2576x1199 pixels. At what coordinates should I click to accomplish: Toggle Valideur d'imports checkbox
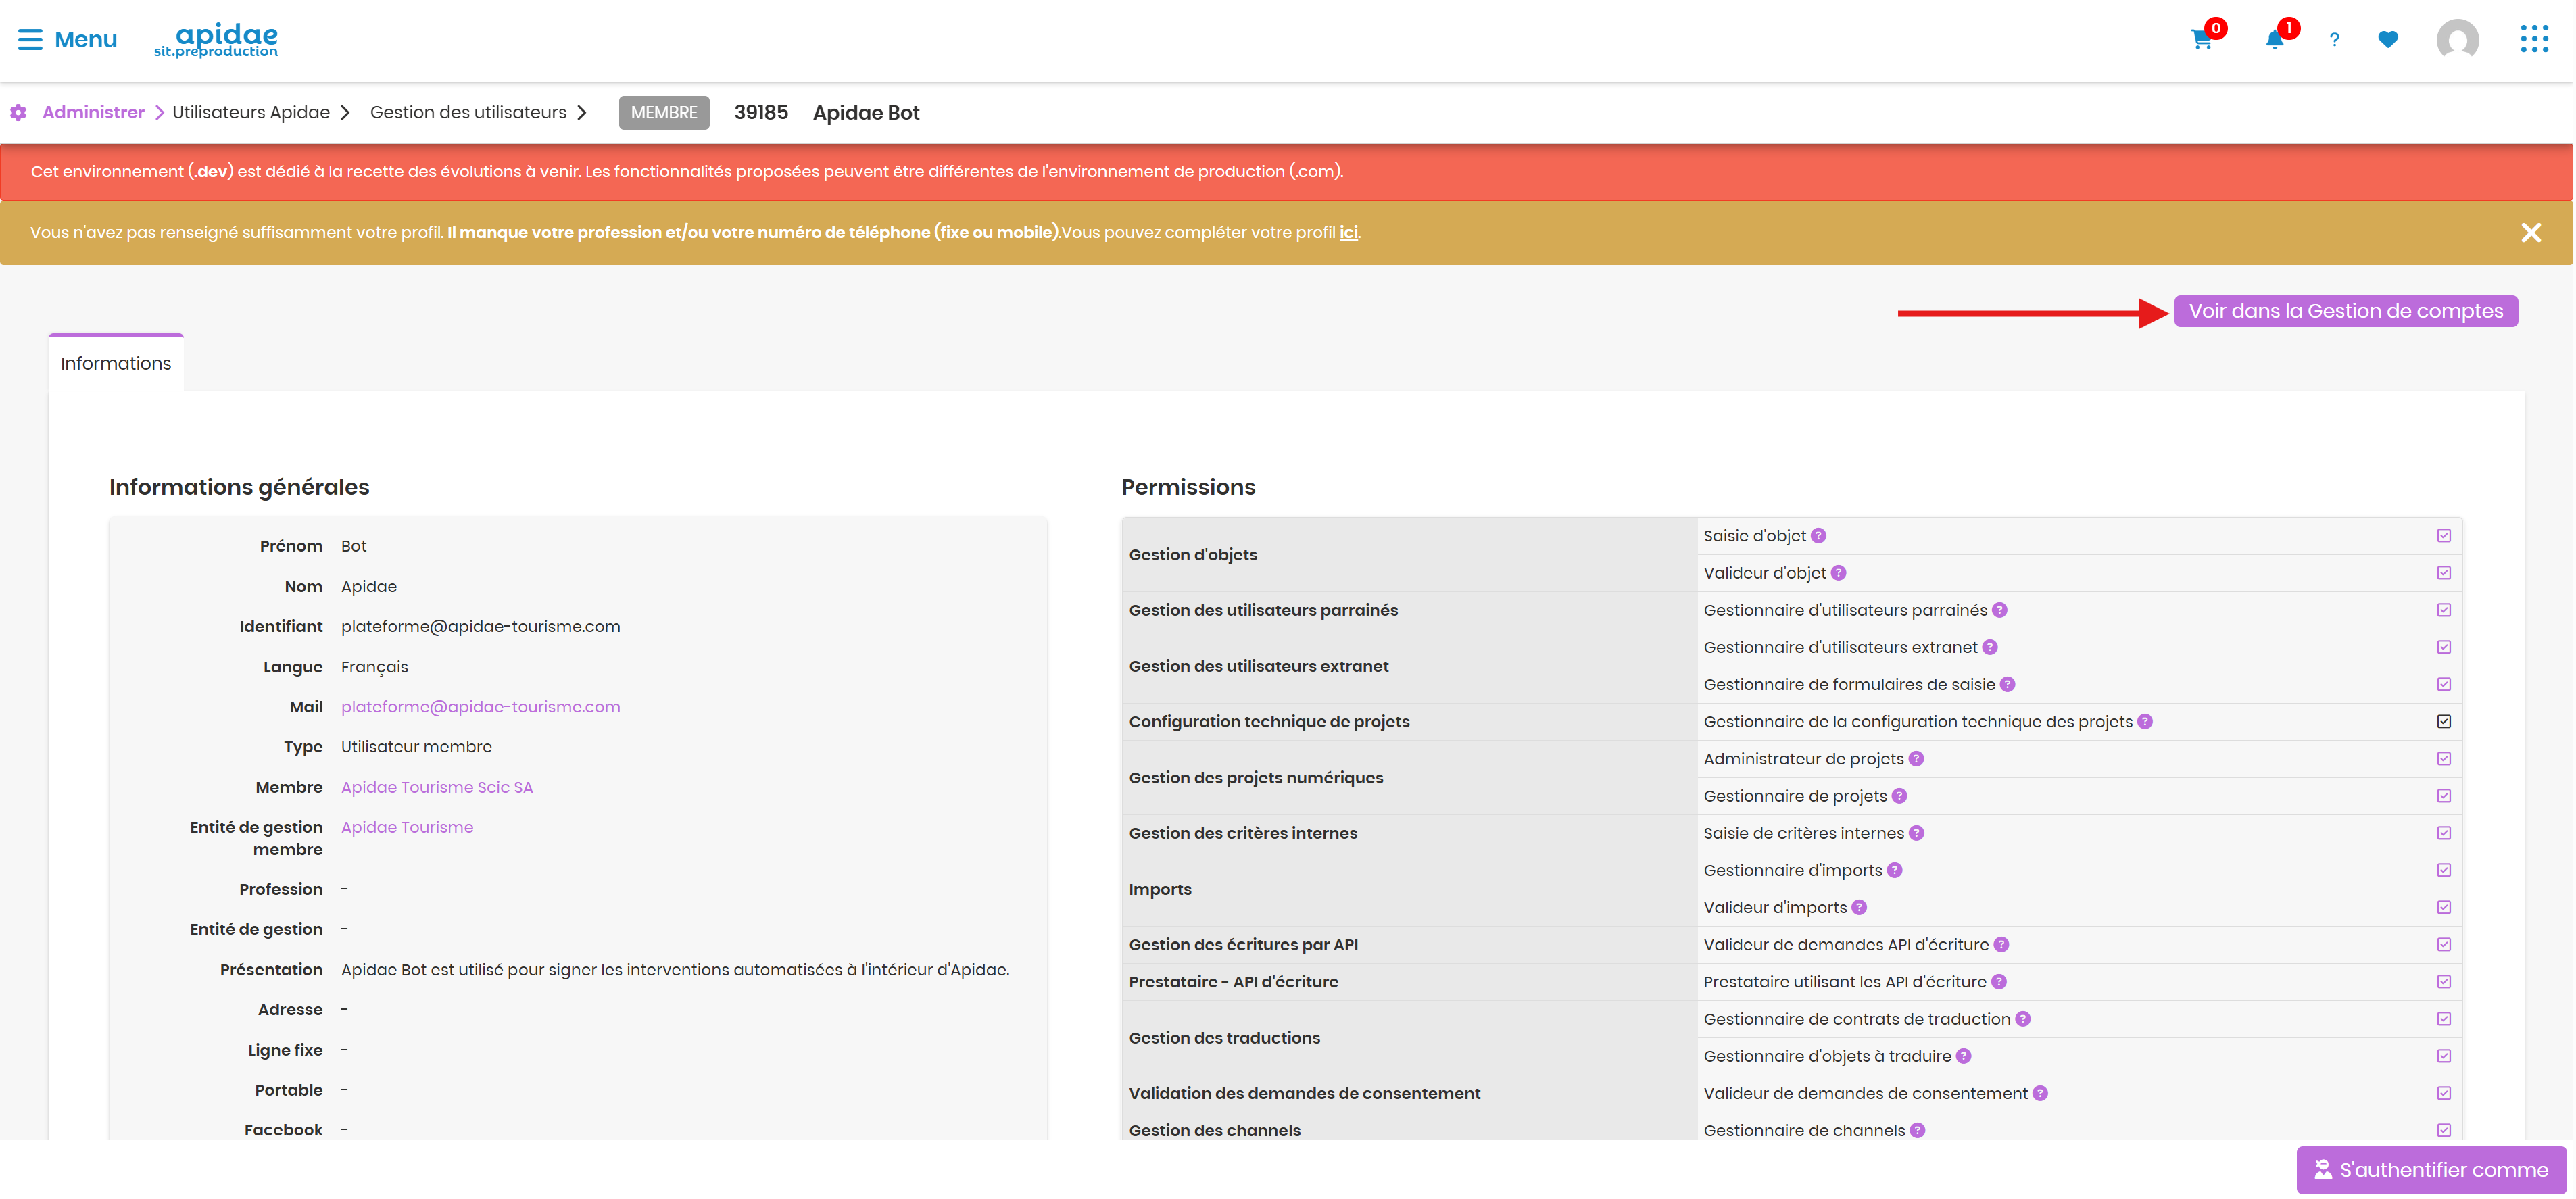[2444, 908]
